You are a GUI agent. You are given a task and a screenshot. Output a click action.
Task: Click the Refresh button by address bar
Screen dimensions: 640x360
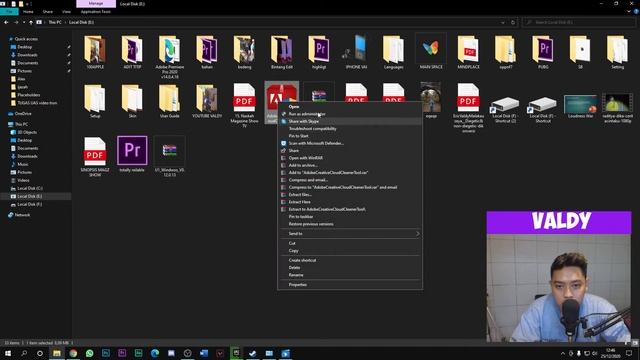[513, 22]
